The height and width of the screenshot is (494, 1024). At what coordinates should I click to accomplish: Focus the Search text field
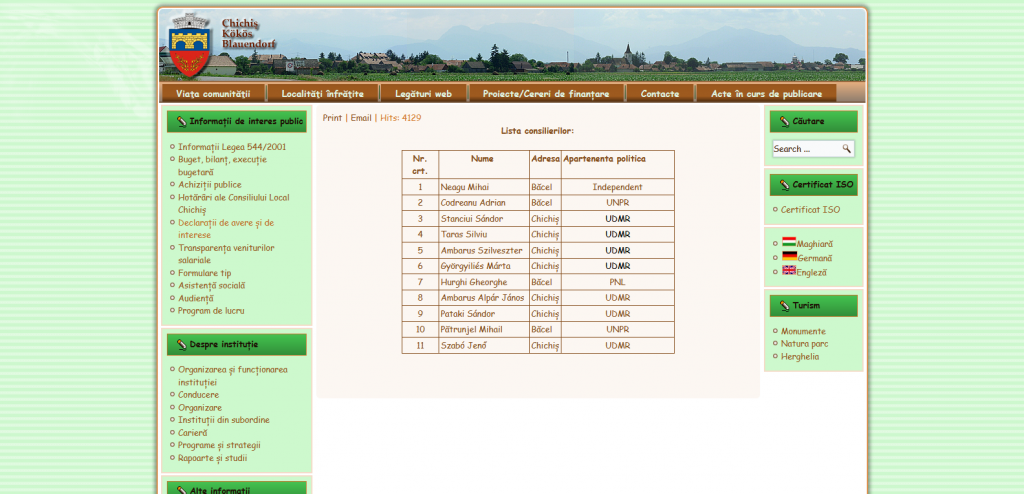[805, 149]
